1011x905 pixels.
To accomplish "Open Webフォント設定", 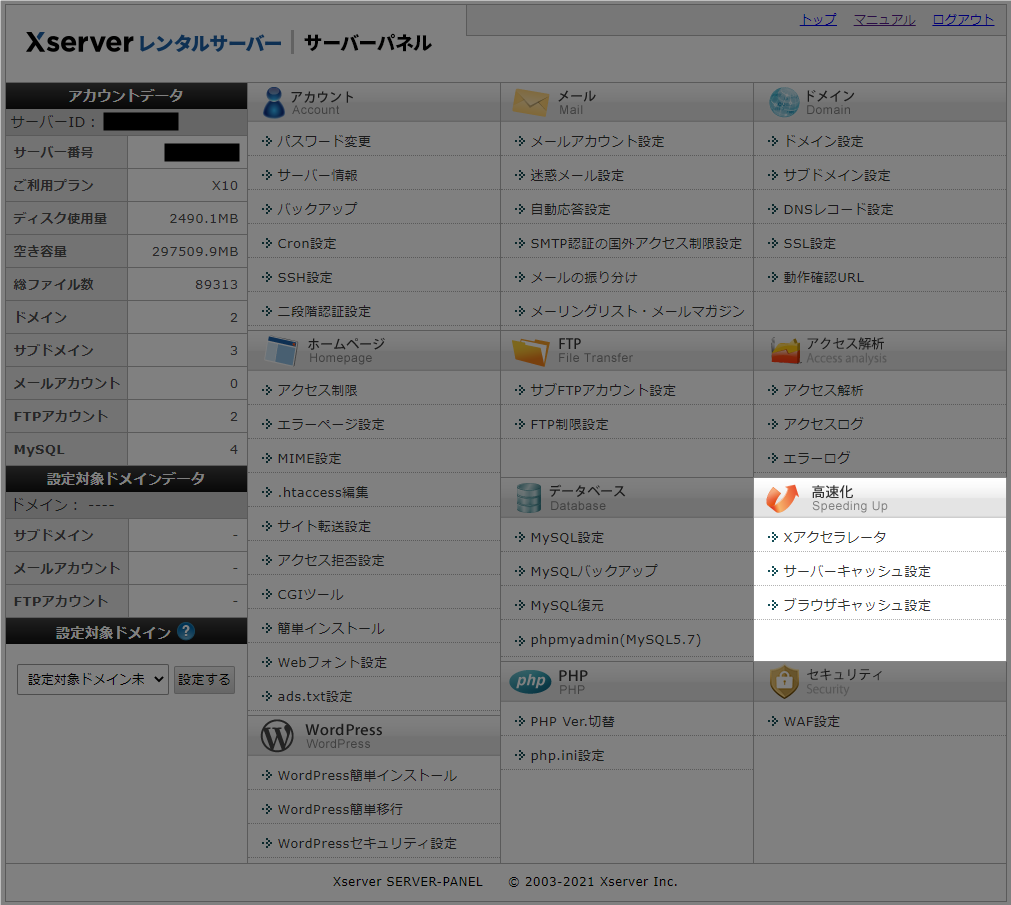I will (332, 663).
